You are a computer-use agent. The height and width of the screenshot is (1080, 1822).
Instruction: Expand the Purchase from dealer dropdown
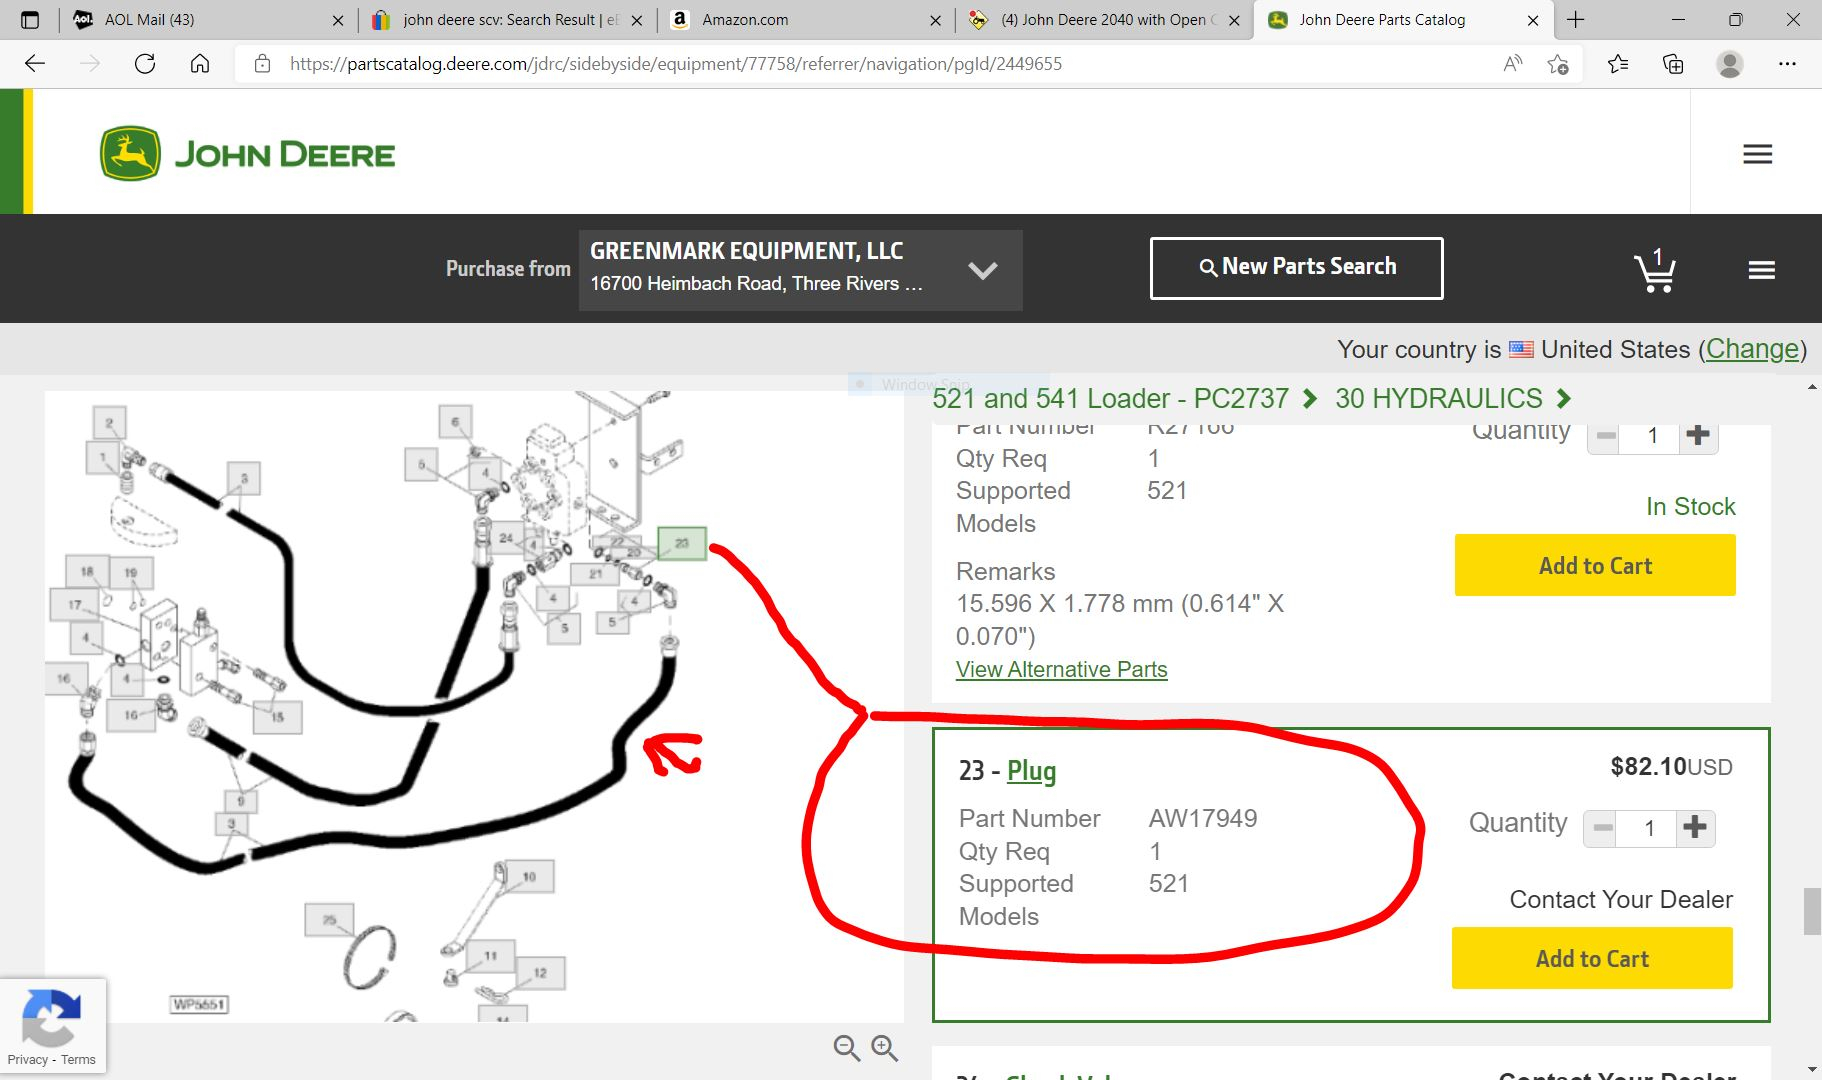coord(983,270)
